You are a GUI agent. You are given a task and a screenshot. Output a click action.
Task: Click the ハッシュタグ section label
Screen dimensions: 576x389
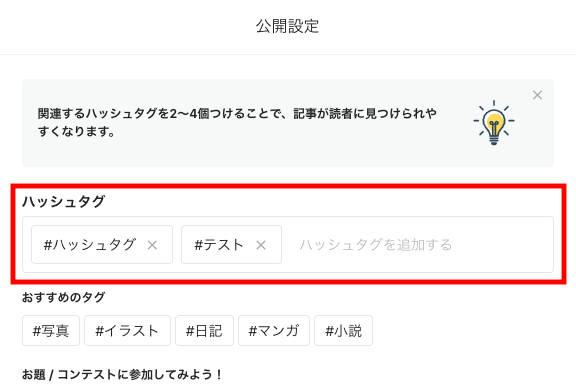pos(64,201)
